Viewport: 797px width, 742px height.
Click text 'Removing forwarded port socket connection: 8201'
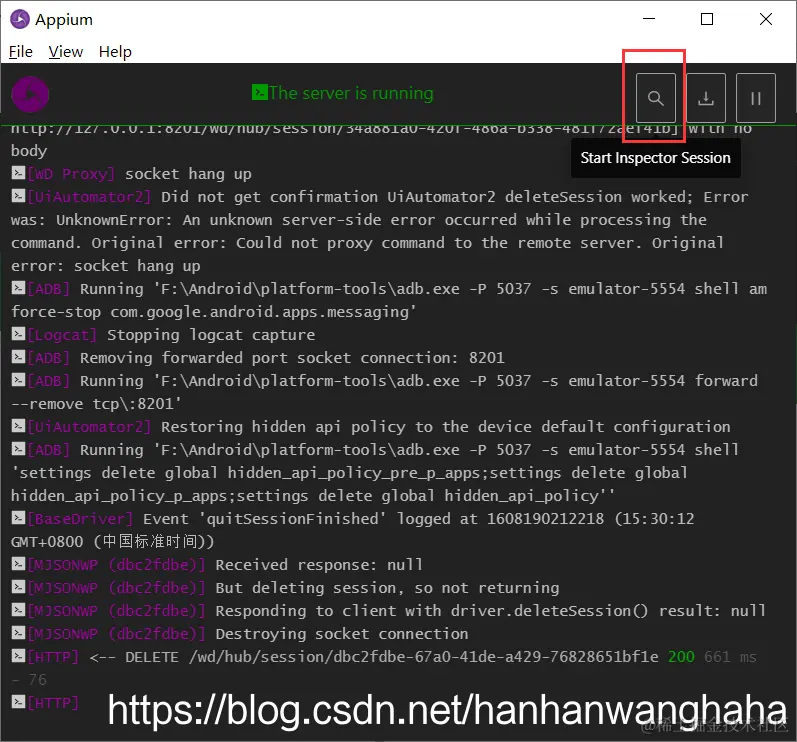[x=292, y=358]
